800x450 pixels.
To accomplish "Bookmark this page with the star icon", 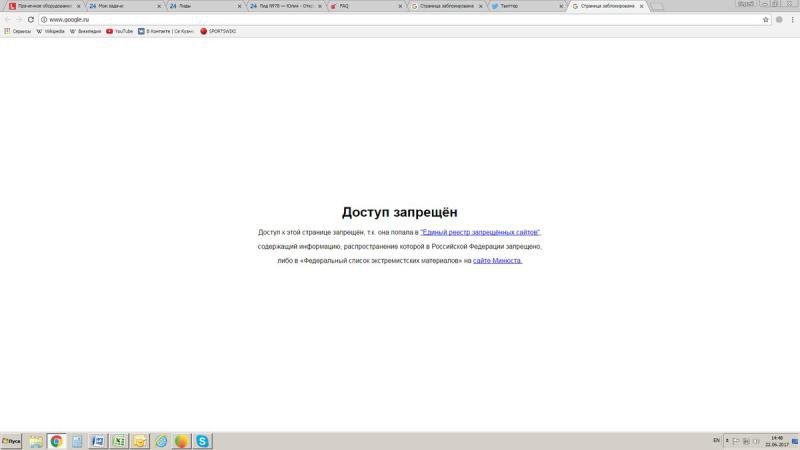I will tap(766, 19).
